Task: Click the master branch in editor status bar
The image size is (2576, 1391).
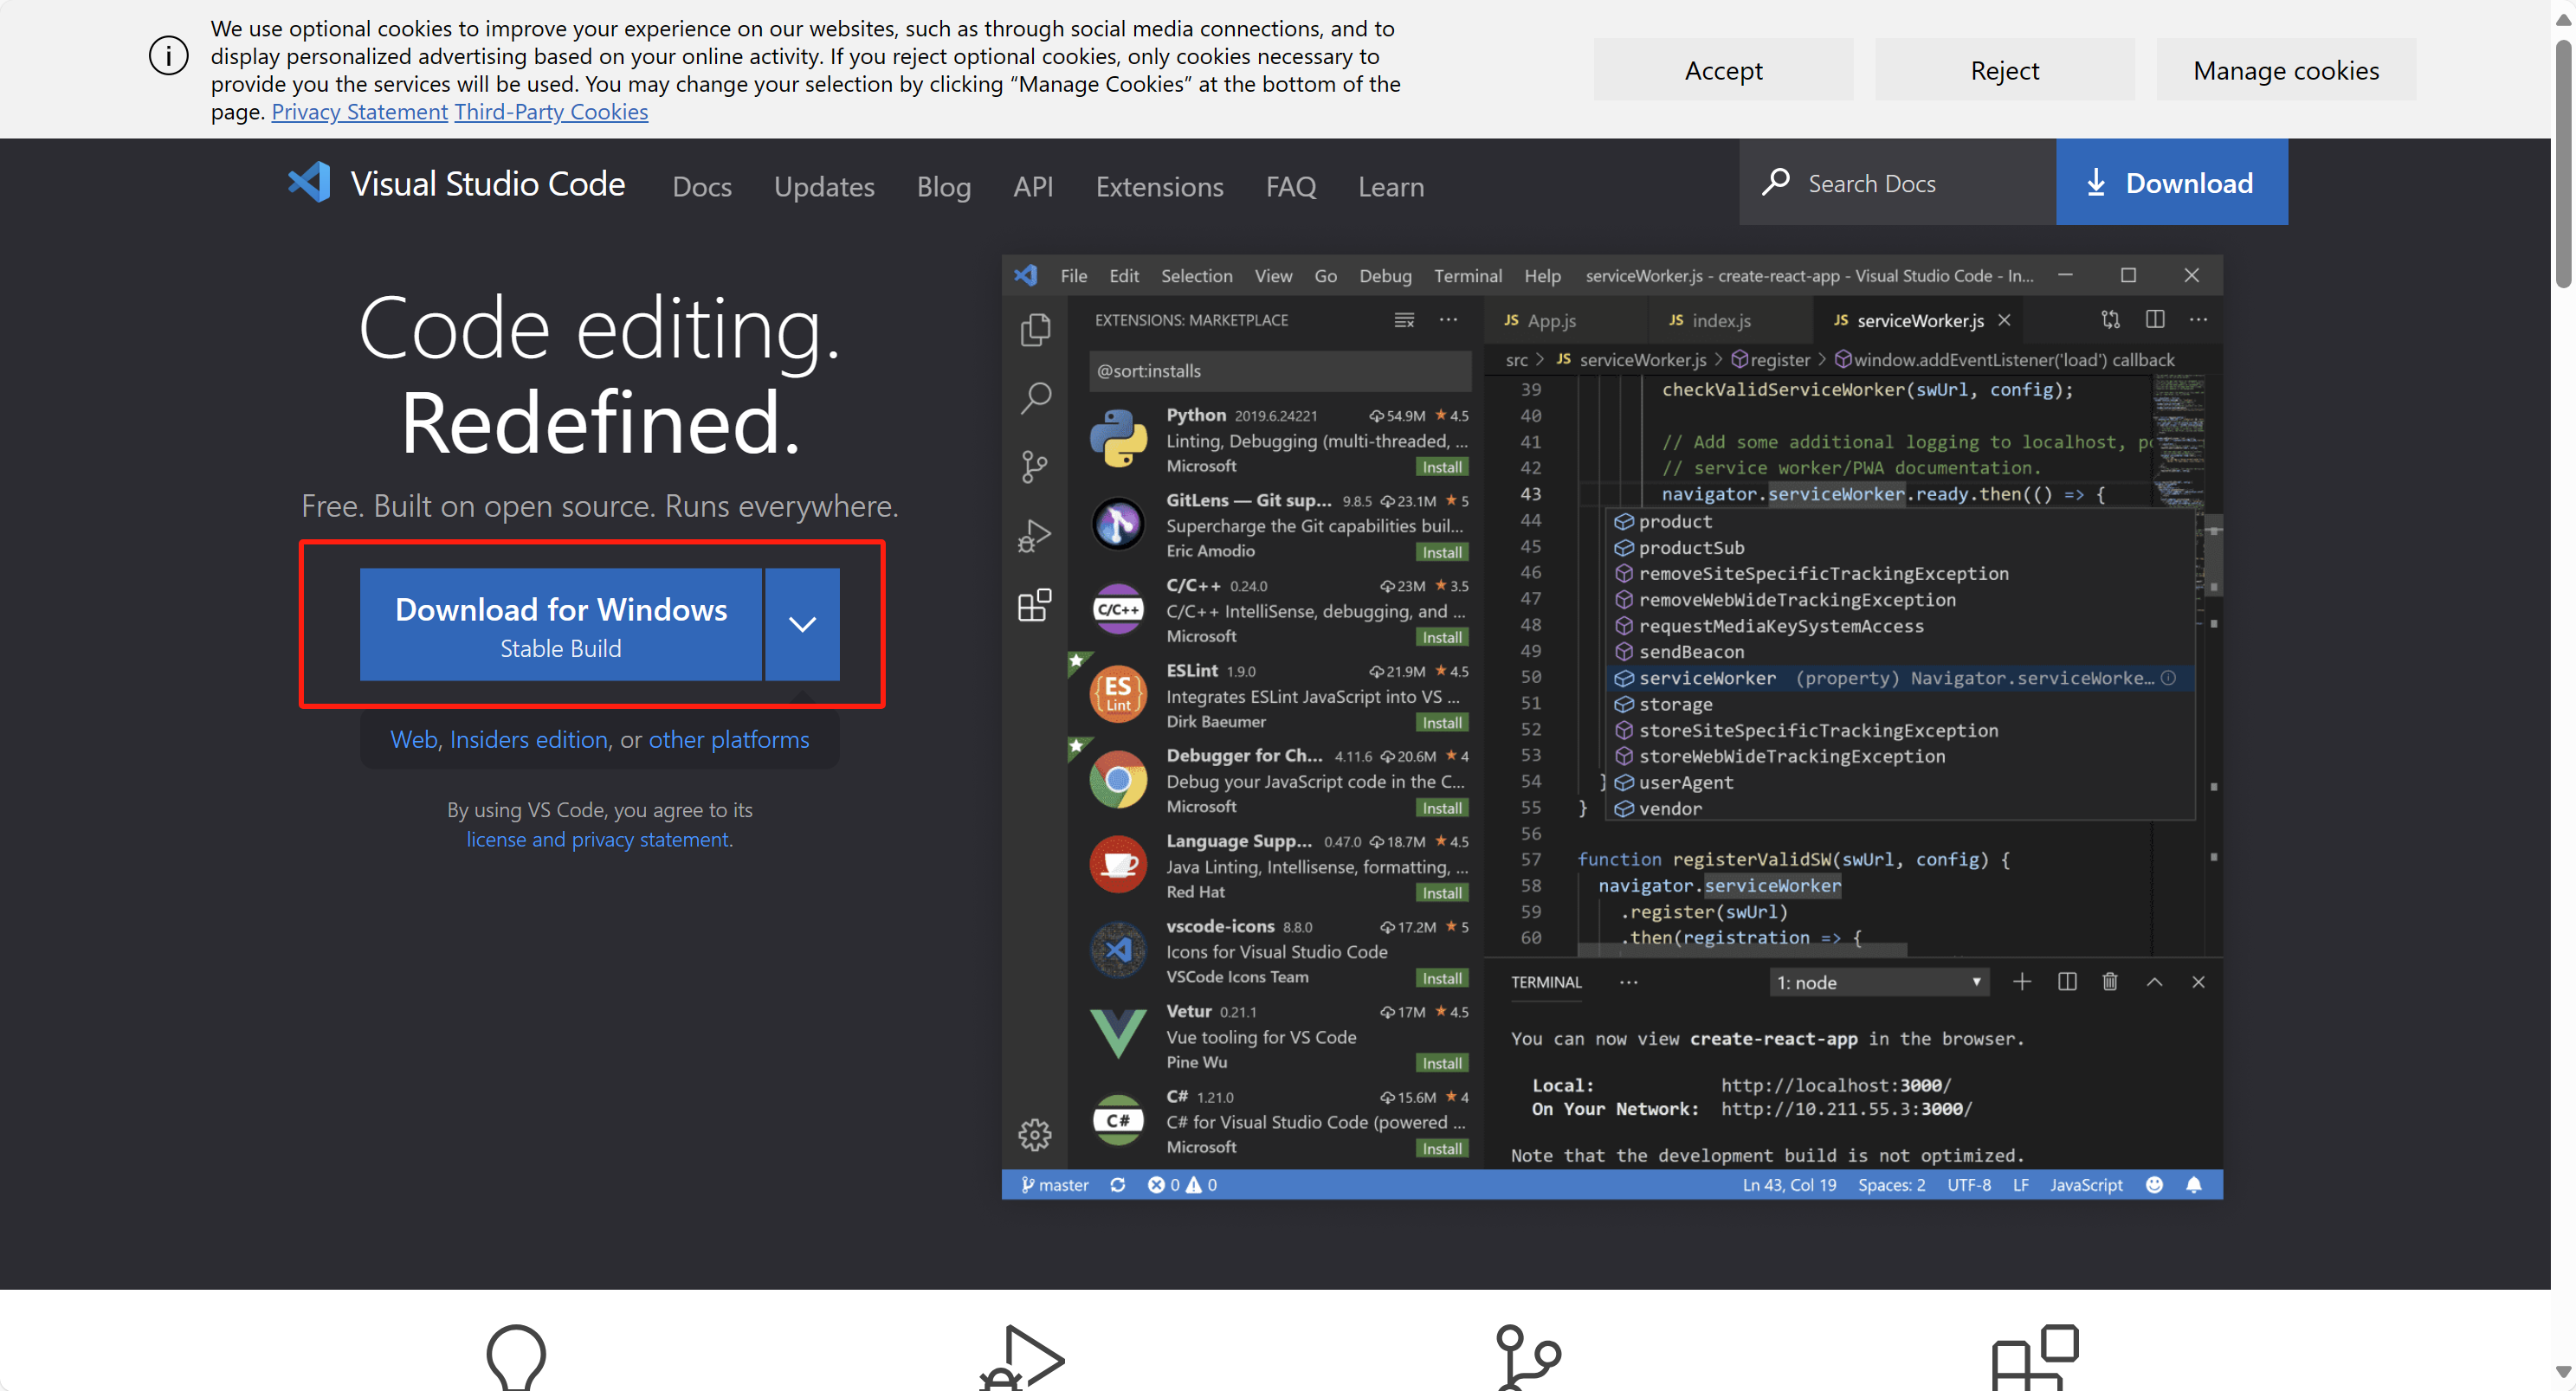Action: click(1054, 1185)
